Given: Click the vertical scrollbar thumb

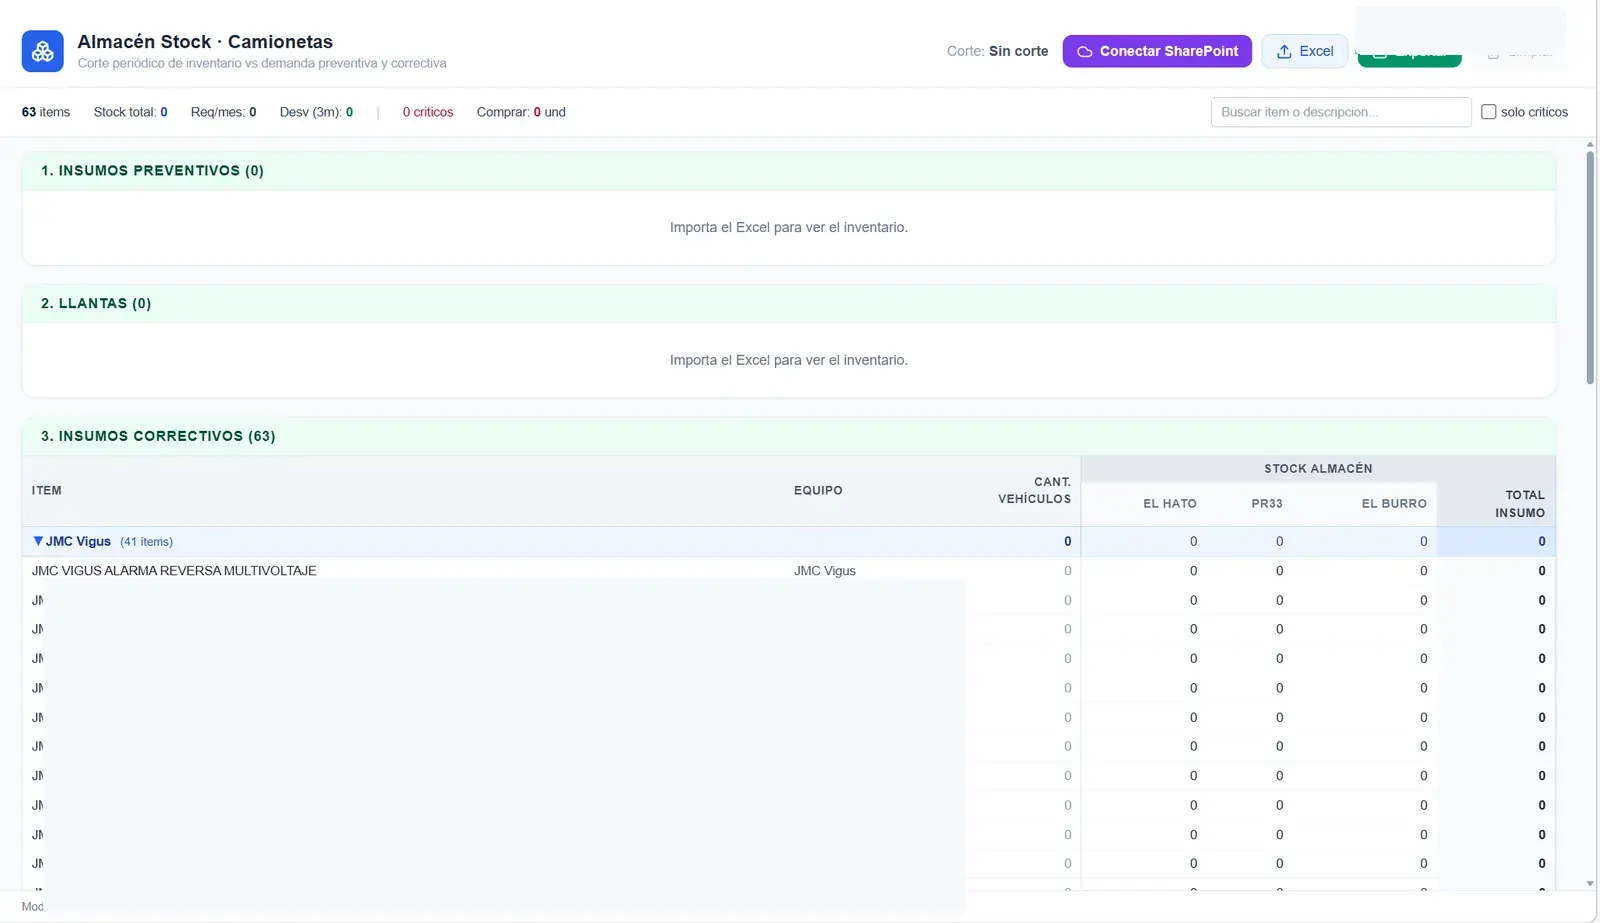Looking at the screenshot, I should point(1590,267).
